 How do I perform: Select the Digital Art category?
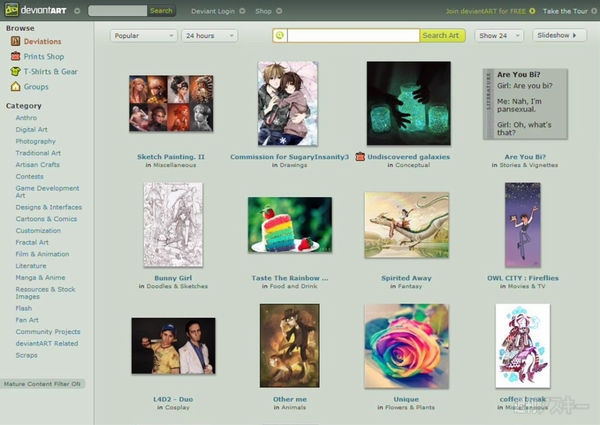(31, 130)
